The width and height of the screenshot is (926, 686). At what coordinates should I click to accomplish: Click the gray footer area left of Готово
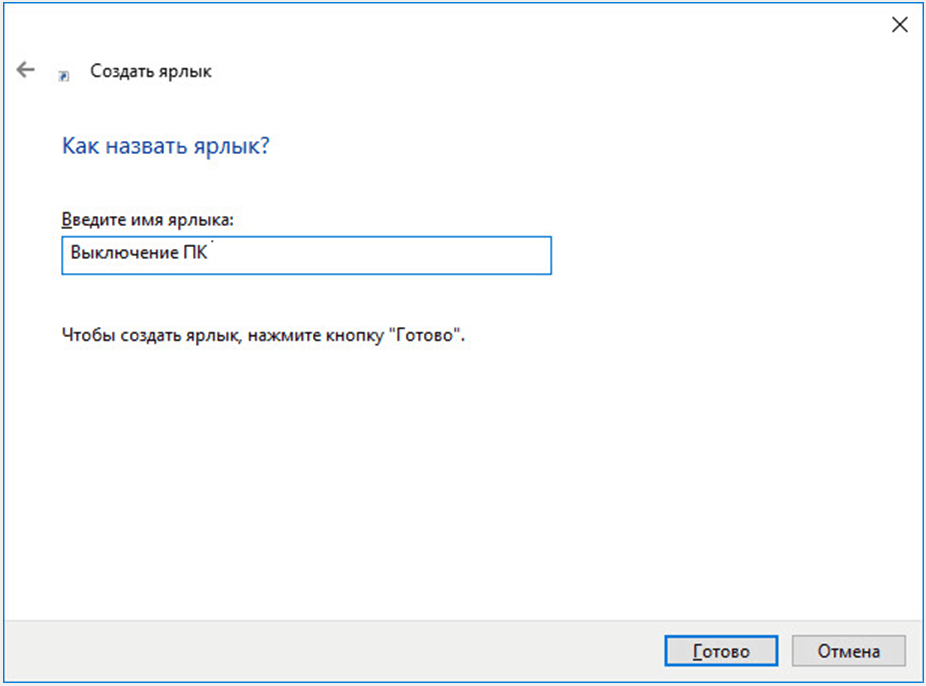330,651
